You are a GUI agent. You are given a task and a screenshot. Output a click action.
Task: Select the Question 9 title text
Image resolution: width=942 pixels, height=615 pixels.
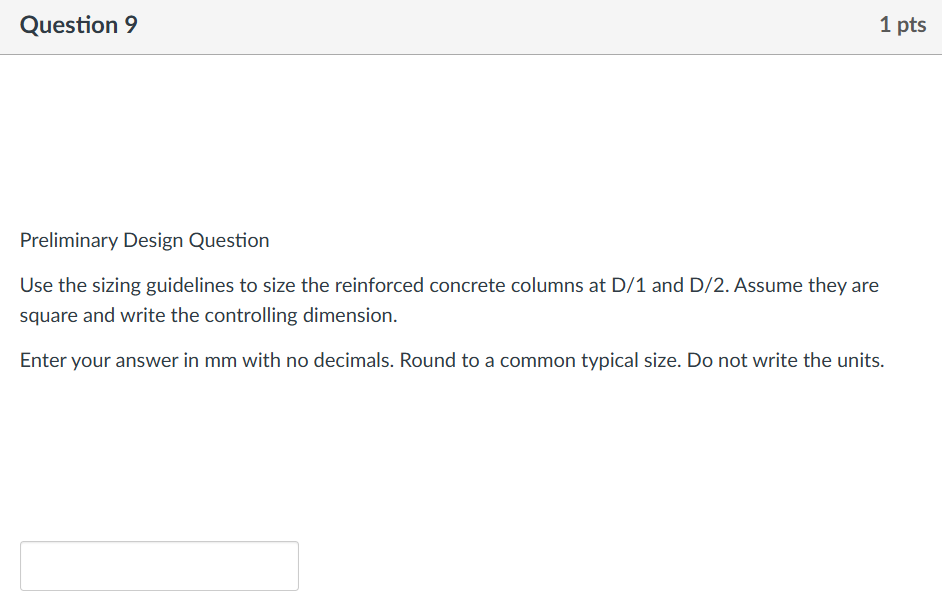coord(79,24)
